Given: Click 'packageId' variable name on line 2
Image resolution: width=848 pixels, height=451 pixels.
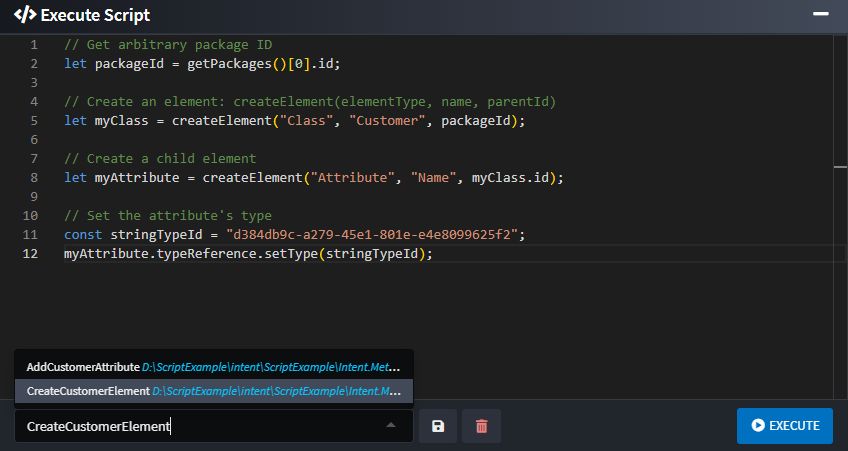Looking at the screenshot, I should (x=129, y=64).
